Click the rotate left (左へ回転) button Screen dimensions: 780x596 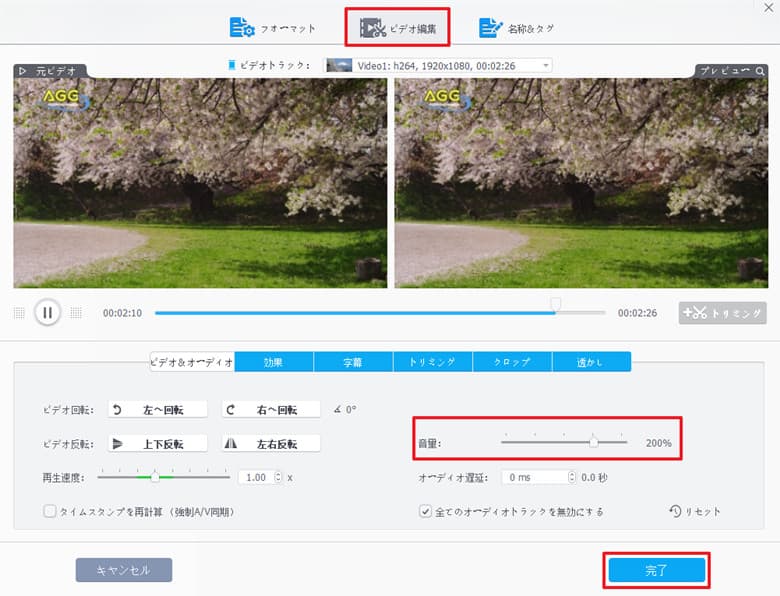pyautogui.click(x=157, y=409)
